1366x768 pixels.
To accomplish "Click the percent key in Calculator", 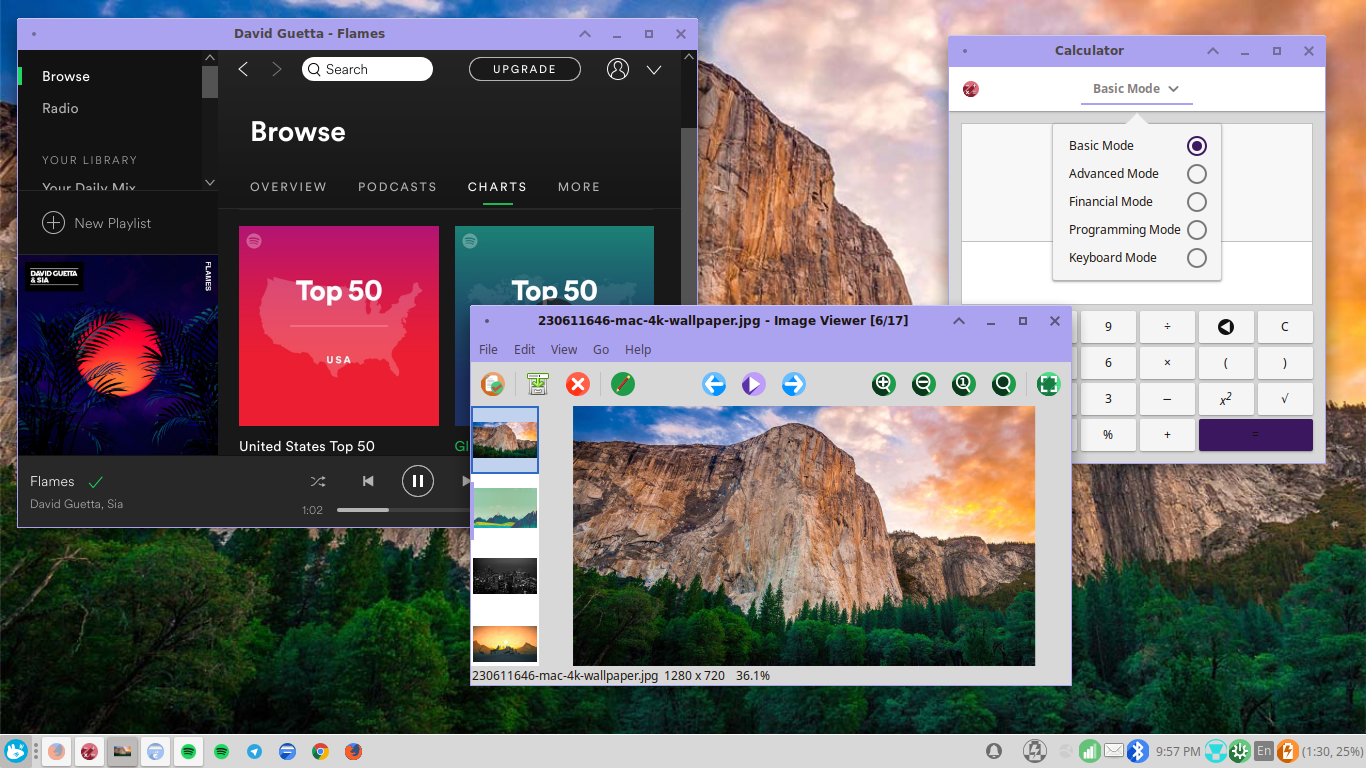I will [x=1108, y=435].
